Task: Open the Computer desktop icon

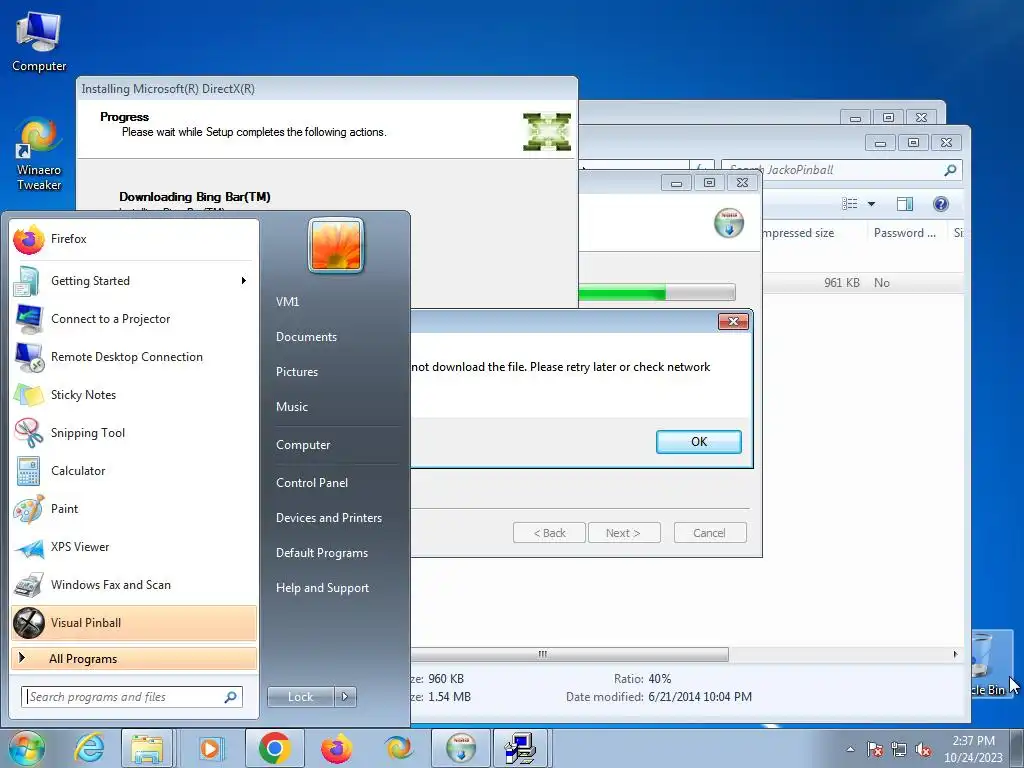Action: tap(39, 40)
